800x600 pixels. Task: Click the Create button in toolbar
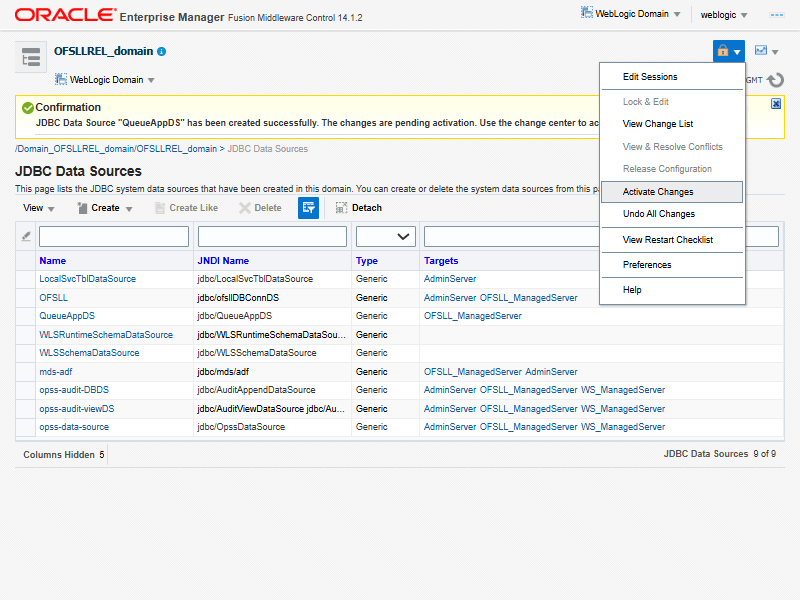click(x=105, y=208)
